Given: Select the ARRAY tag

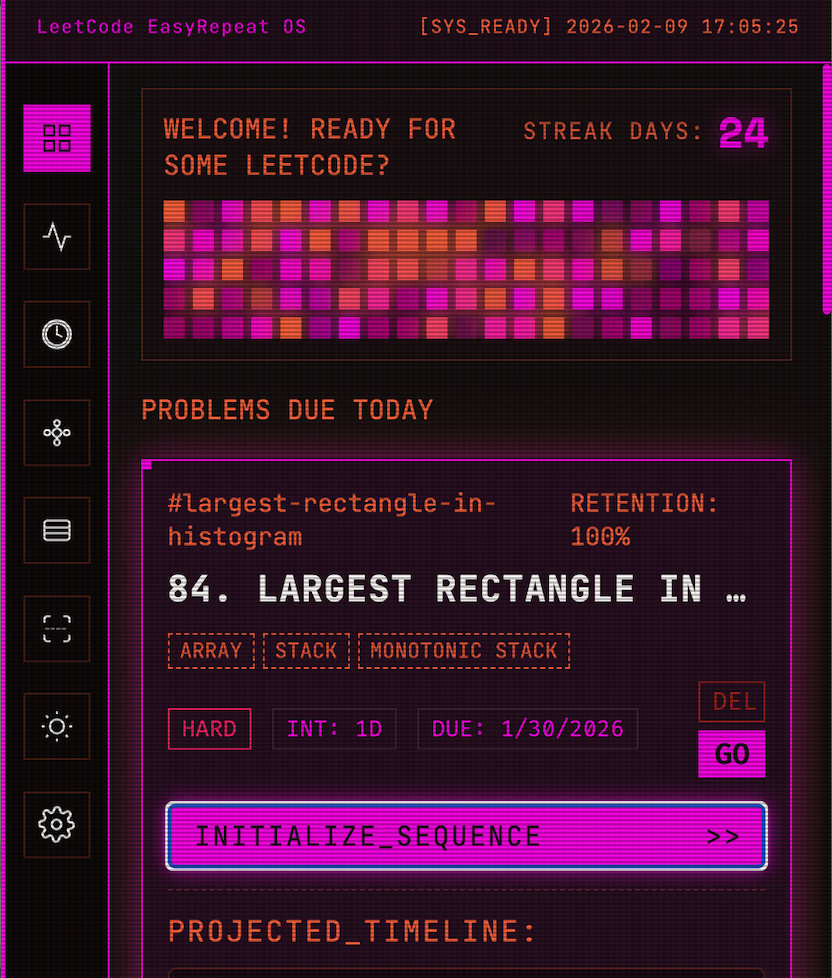Looking at the screenshot, I should (211, 651).
